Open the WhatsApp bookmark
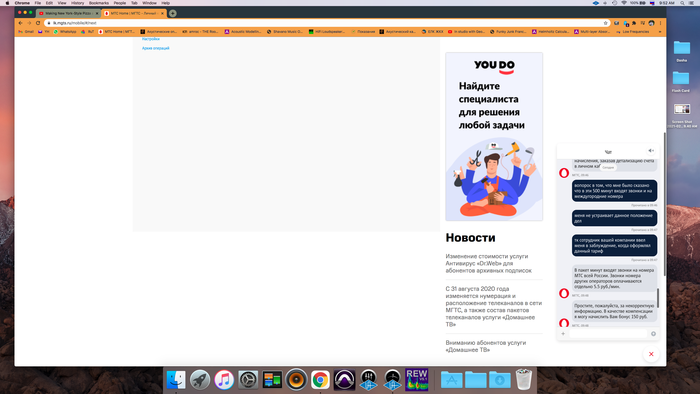 coord(65,32)
